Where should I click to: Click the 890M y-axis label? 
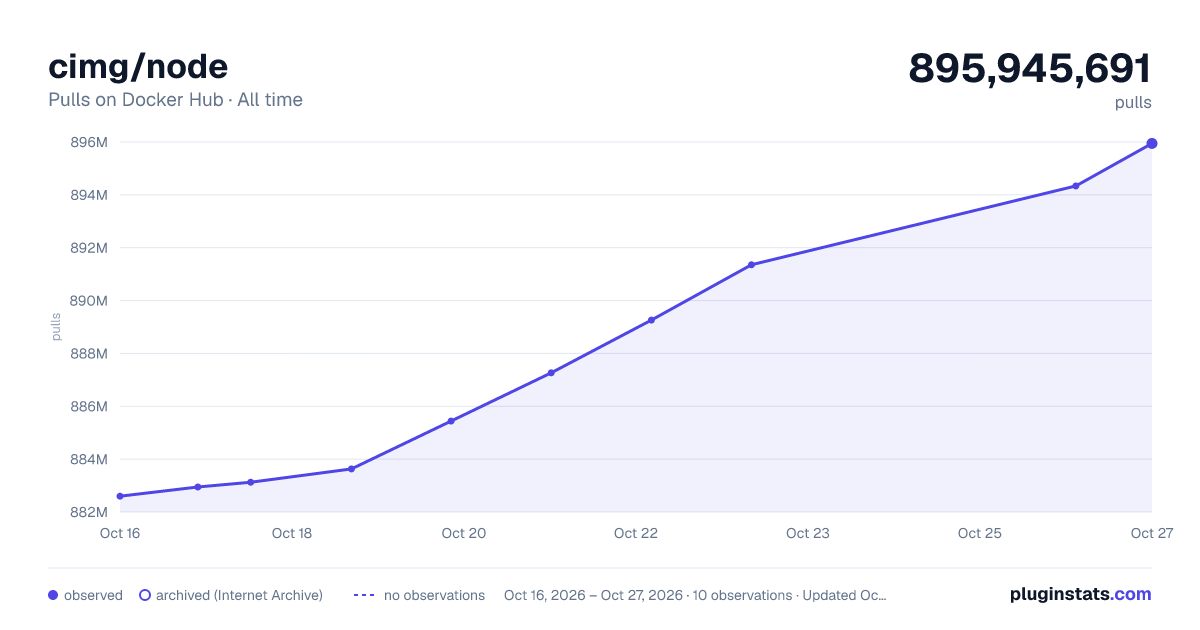pos(89,301)
